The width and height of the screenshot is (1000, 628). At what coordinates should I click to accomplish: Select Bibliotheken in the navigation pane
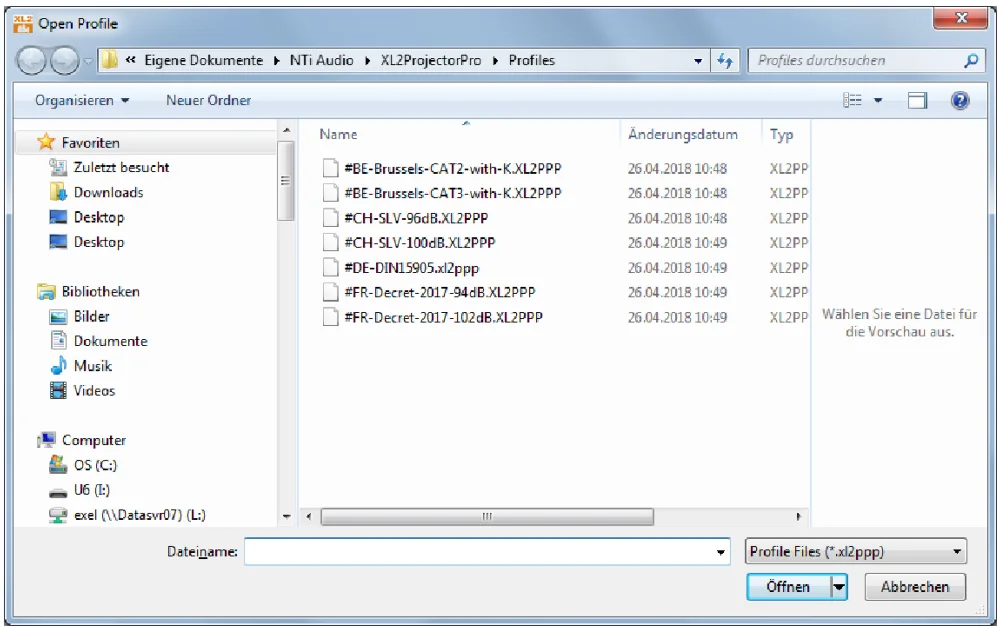[100, 291]
